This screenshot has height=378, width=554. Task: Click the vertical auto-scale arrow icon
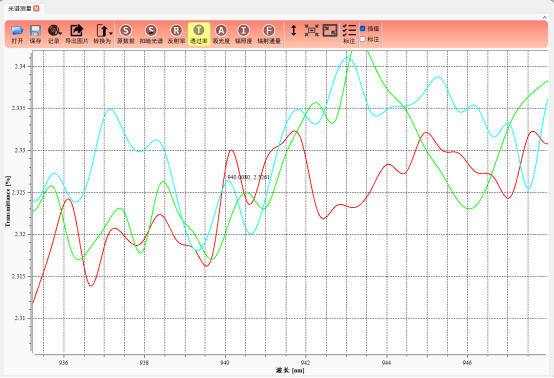293,30
